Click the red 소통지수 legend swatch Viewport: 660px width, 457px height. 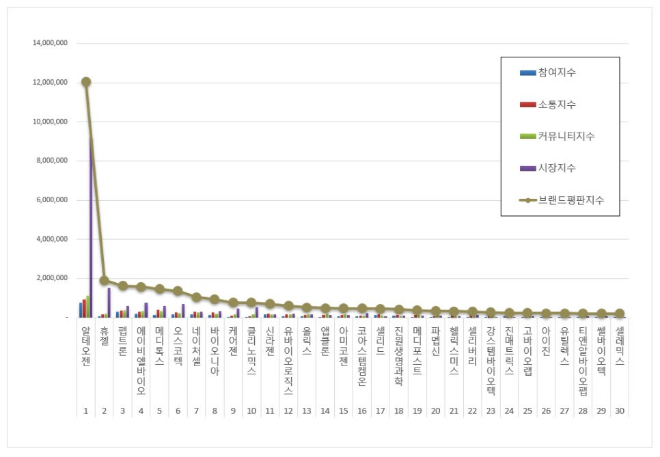click(x=527, y=105)
